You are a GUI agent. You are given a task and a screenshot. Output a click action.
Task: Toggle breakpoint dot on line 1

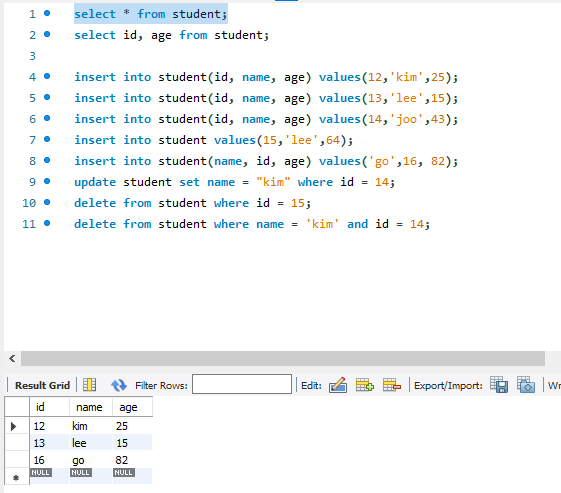(47, 13)
